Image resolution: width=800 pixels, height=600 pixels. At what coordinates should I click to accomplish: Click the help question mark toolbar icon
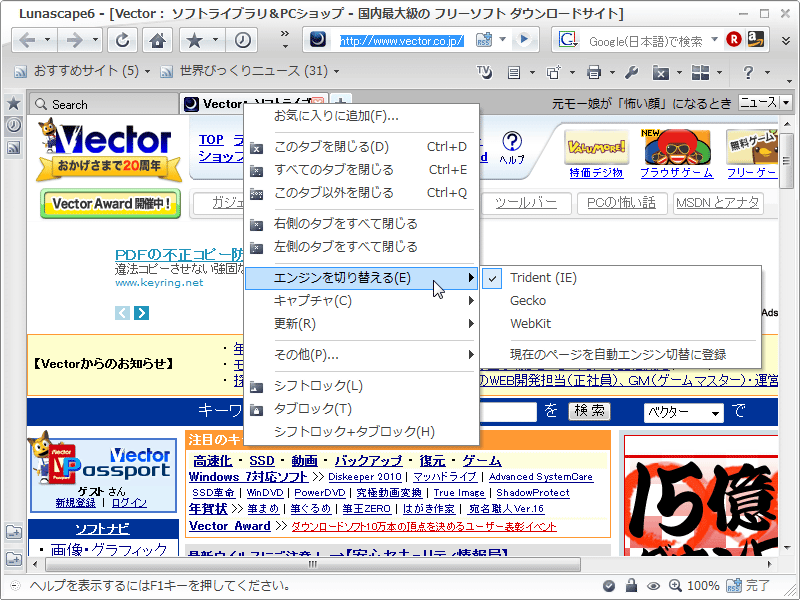748,72
